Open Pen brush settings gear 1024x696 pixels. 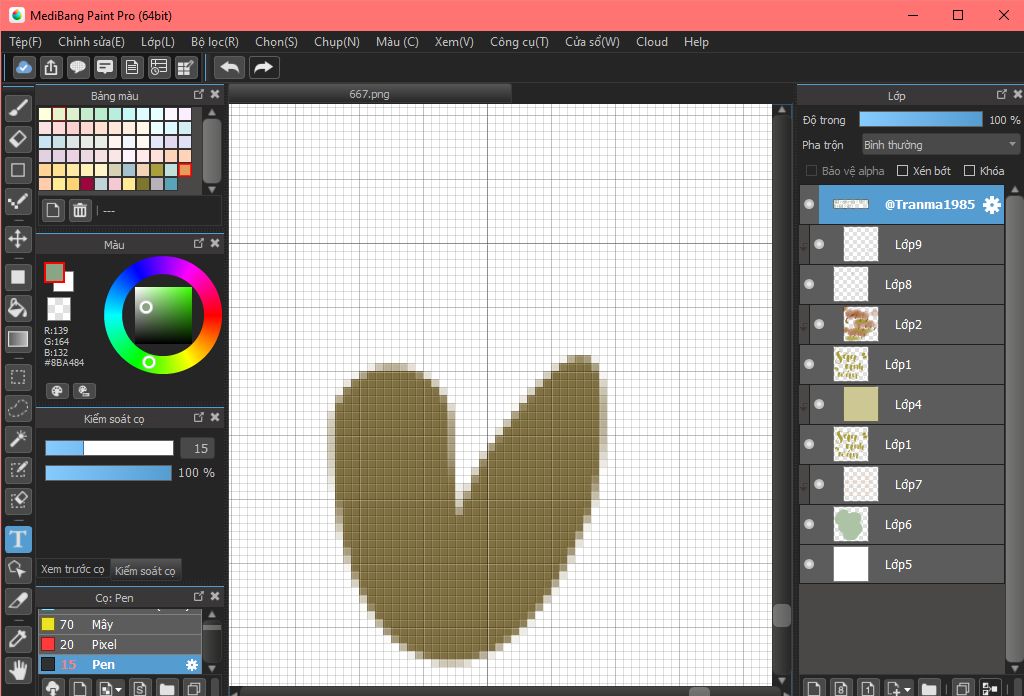pos(191,665)
